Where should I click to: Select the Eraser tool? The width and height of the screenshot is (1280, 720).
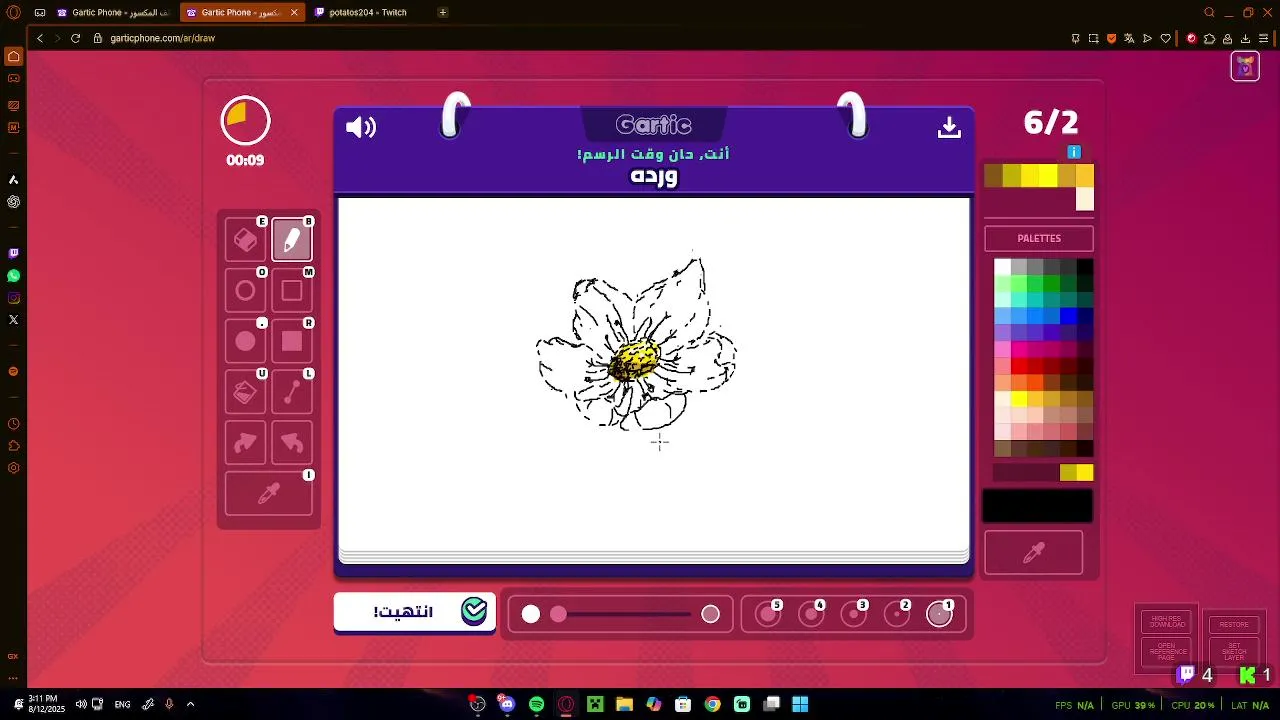pyautogui.click(x=245, y=240)
